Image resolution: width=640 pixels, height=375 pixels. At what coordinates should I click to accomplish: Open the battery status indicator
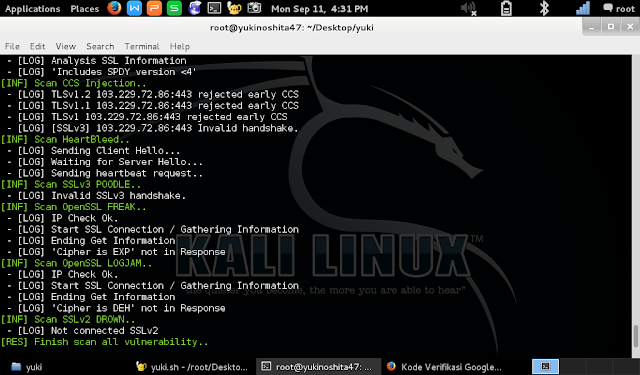[506, 8]
